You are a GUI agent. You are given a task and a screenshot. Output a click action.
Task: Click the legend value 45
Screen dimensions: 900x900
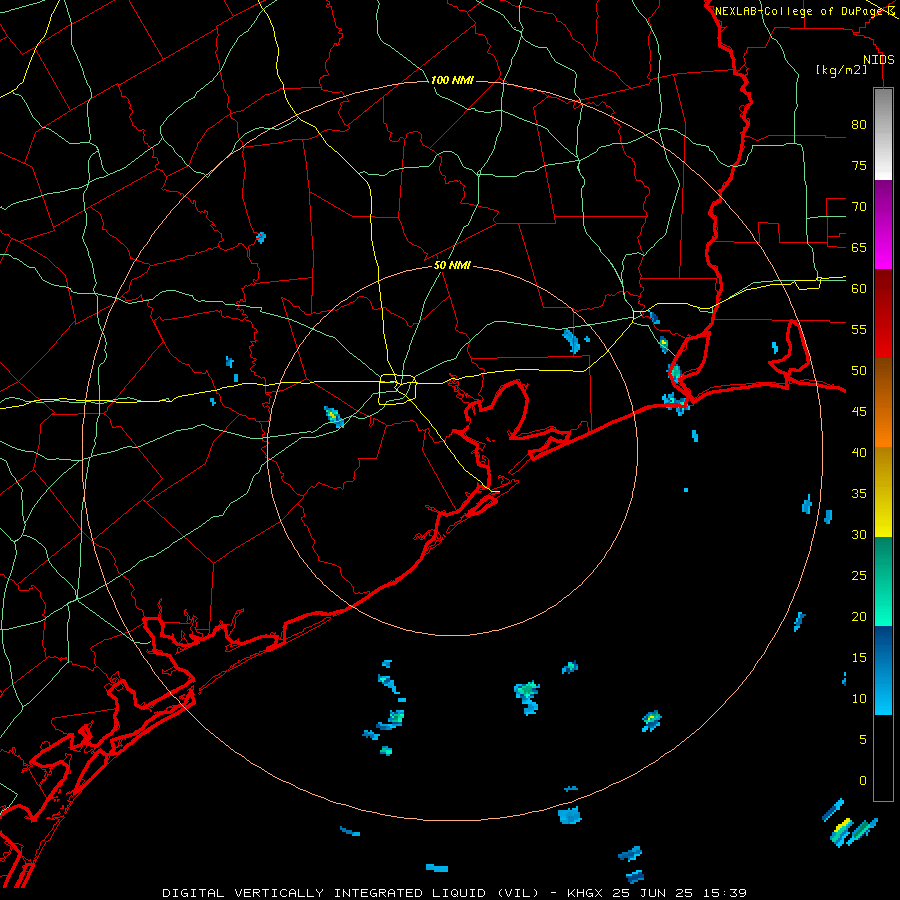(x=859, y=412)
